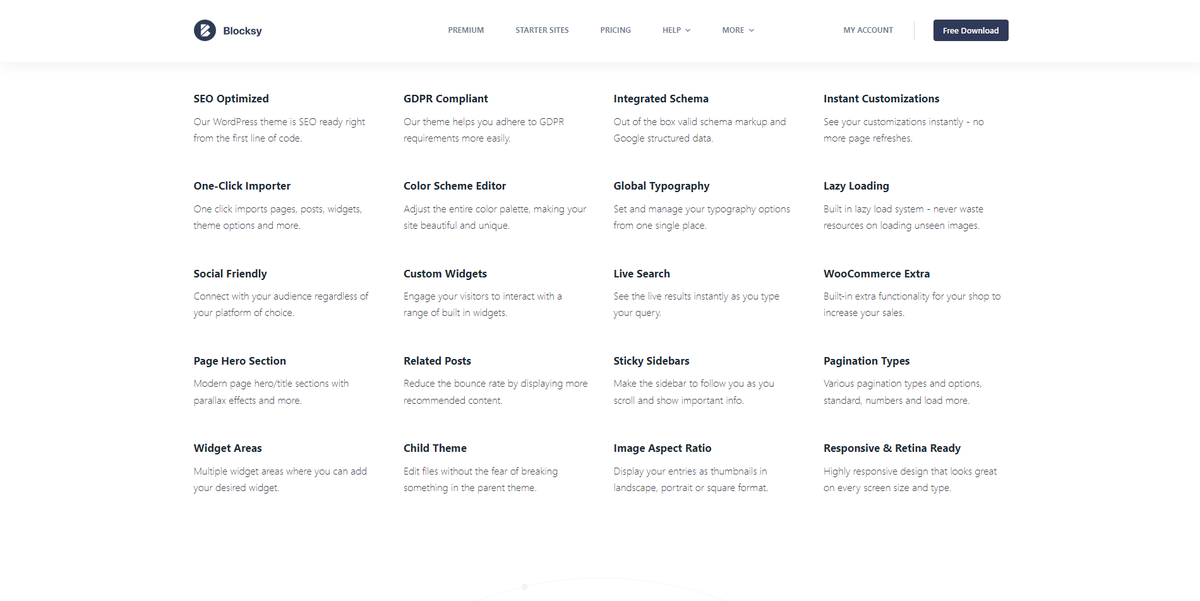Click text 'Highly responsive design that looks great'

pos(910,471)
